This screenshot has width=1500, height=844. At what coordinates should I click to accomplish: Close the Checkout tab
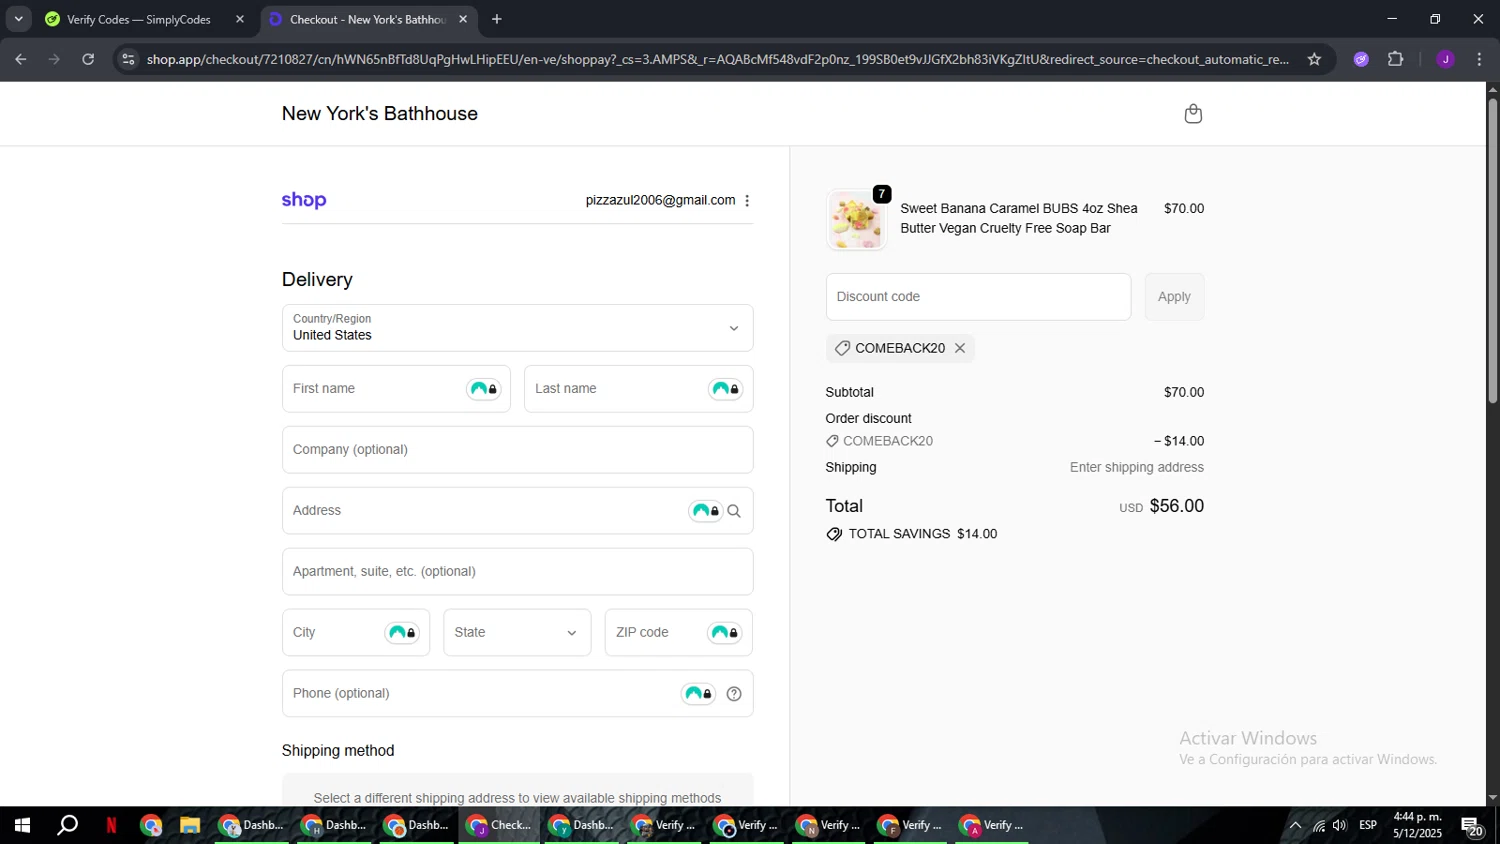pos(463,19)
